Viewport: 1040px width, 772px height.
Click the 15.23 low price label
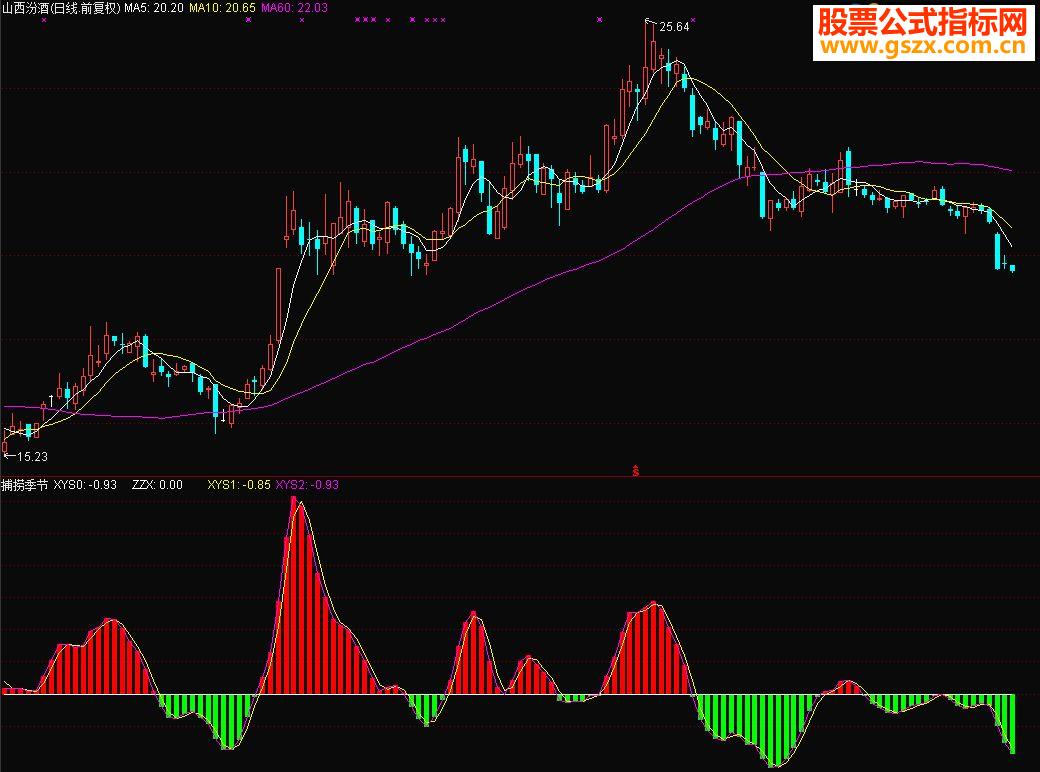(x=32, y=456)
